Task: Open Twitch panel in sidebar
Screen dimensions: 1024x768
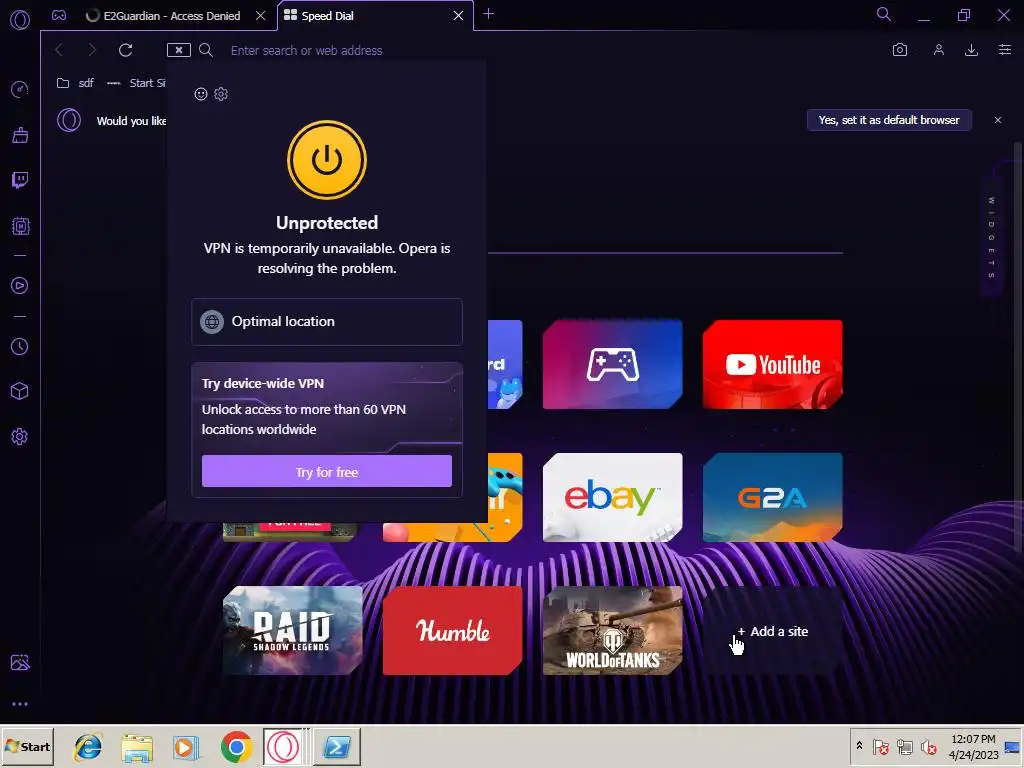Action: (20, 180)
